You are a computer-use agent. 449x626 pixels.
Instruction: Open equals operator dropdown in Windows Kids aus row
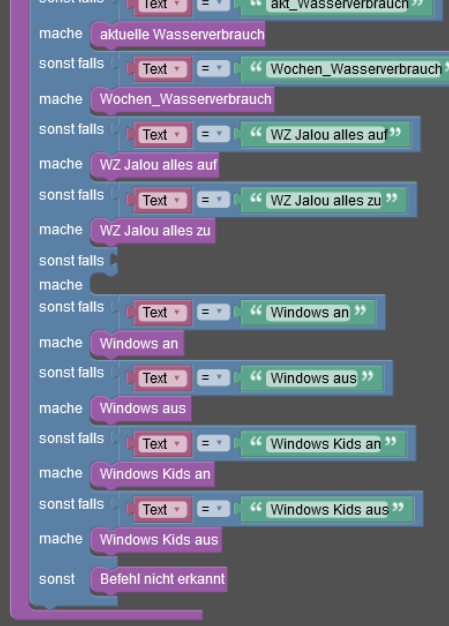pos(213,509)
